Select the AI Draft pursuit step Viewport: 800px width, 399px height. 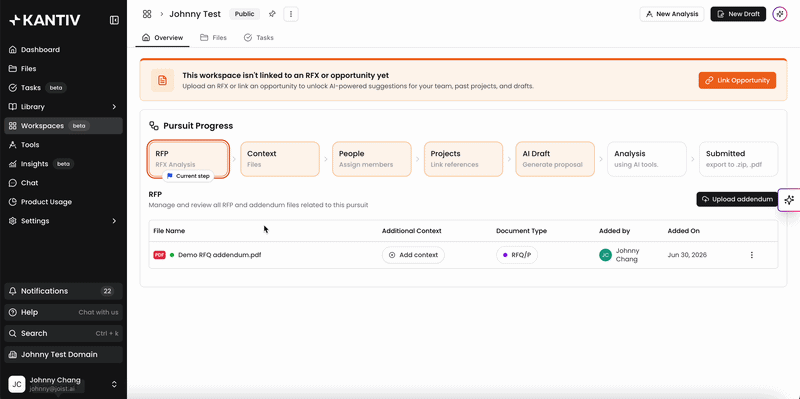[555, 159]
